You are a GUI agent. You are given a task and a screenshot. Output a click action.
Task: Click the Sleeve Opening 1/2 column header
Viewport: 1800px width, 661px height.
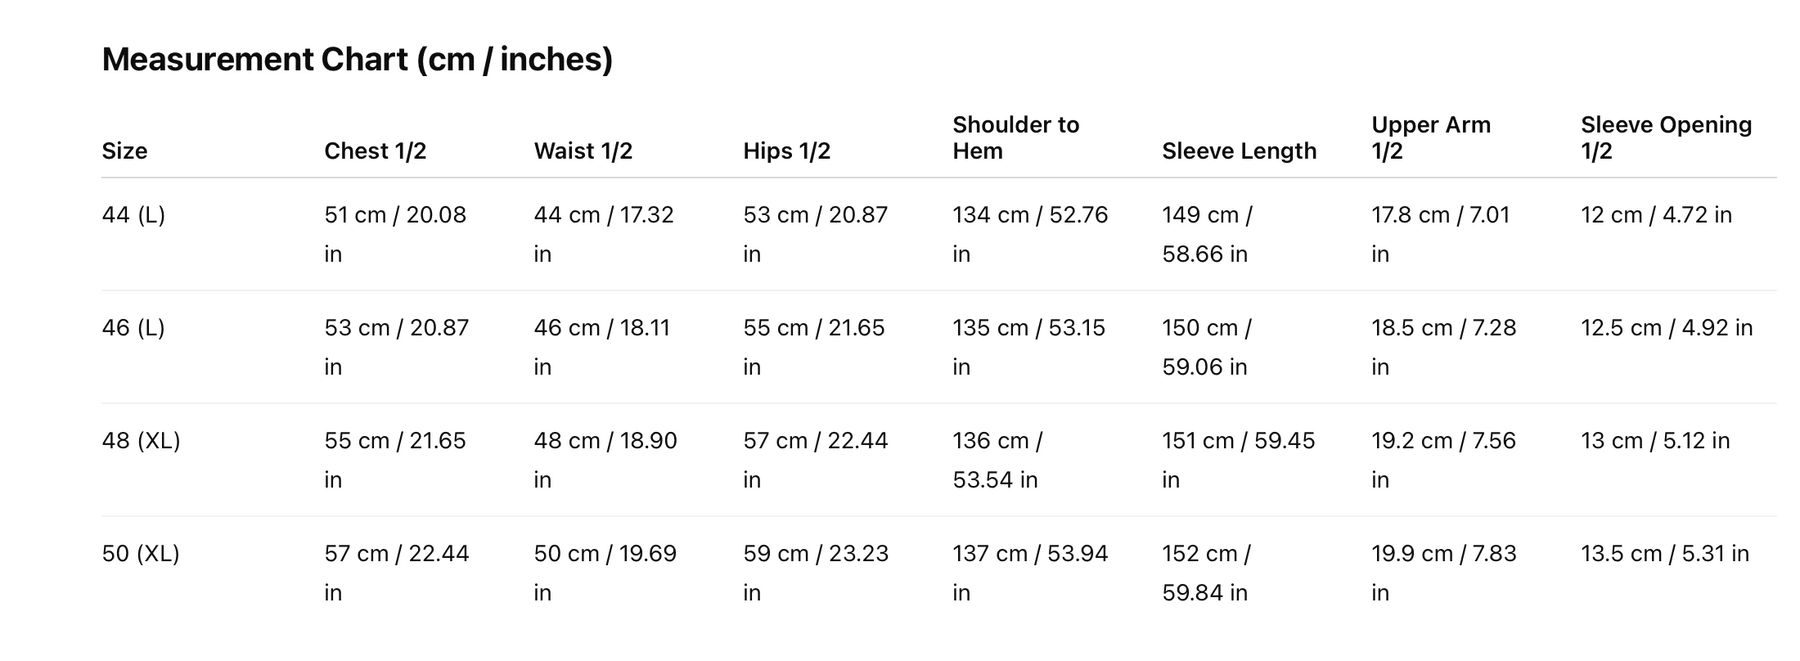click(1666, 138)
